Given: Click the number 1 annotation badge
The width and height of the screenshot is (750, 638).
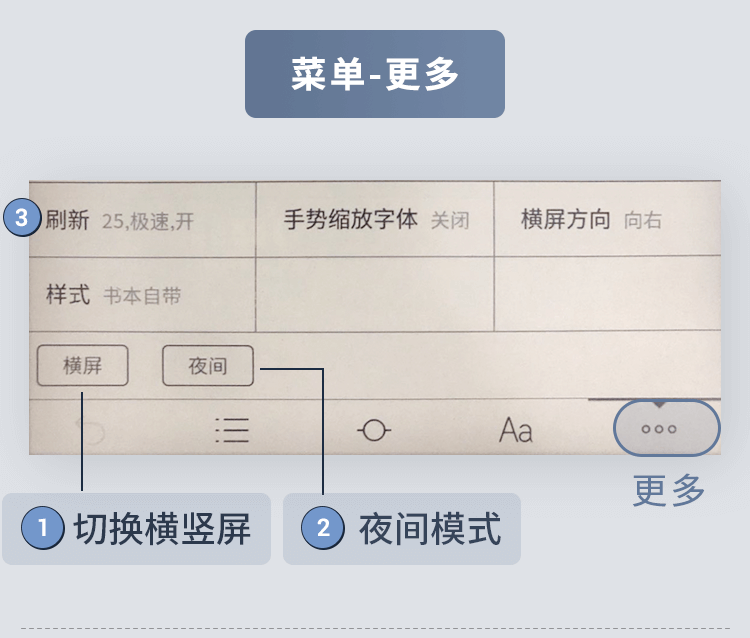Looking at the screenshot, I should (43, 528).
